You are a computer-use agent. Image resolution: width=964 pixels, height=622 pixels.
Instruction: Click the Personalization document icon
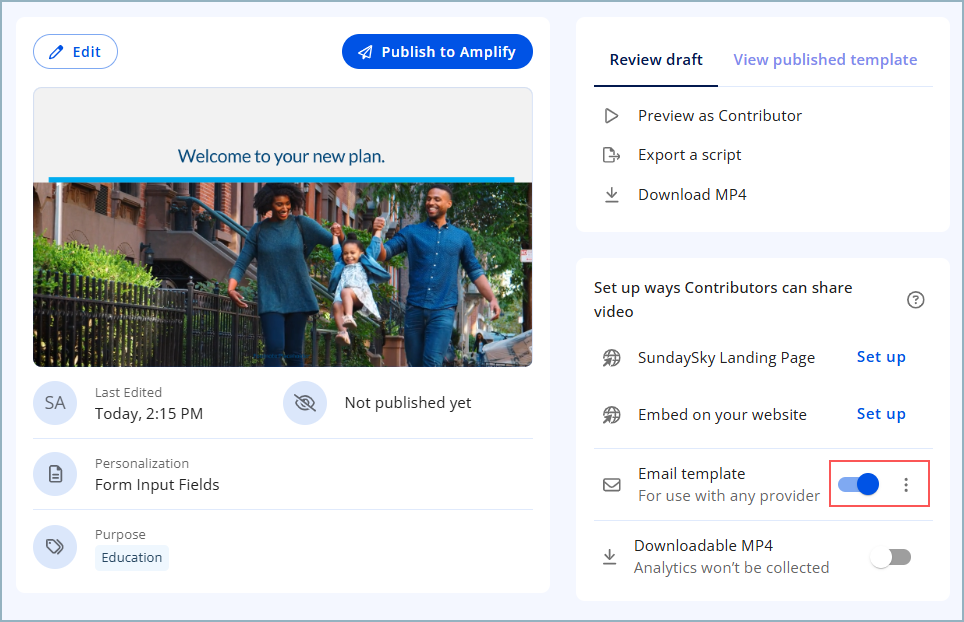[55, 474]
